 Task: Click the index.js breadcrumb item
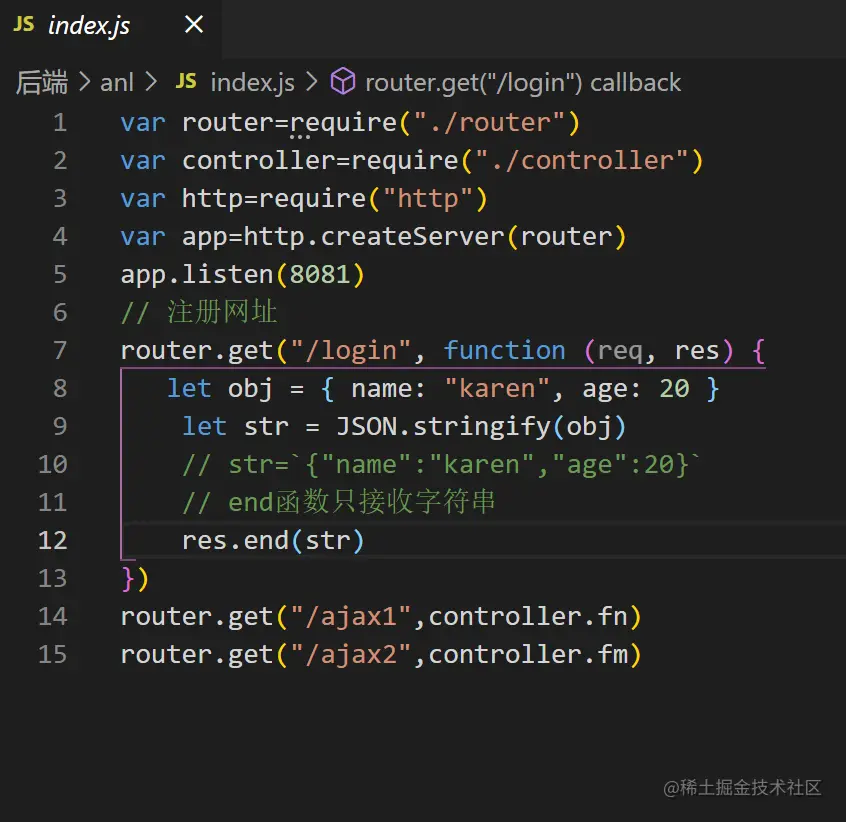253,83
